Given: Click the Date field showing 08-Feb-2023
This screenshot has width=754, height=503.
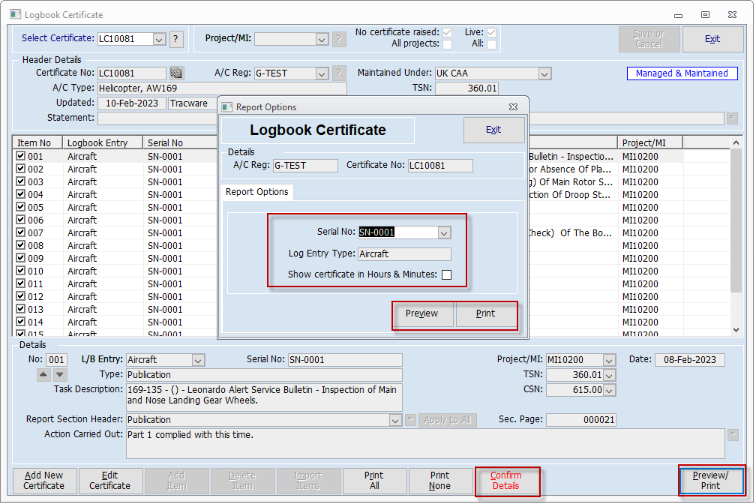Looking at the screenshot, I should tap(690, 360).
